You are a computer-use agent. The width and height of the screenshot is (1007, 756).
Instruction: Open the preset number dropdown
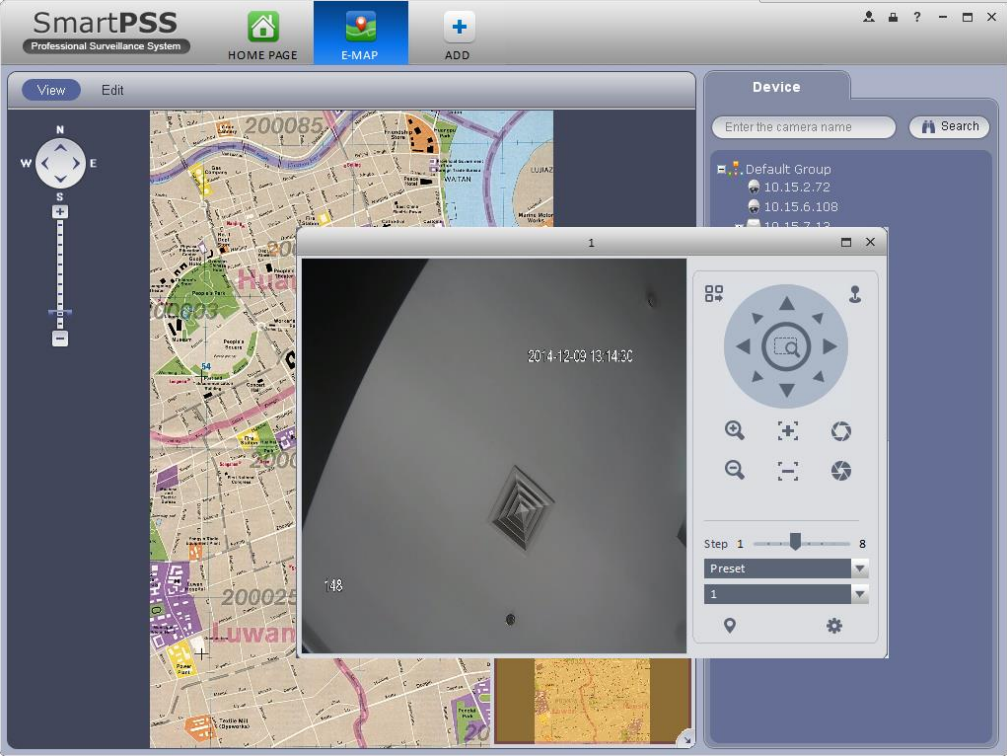(859, 594)
